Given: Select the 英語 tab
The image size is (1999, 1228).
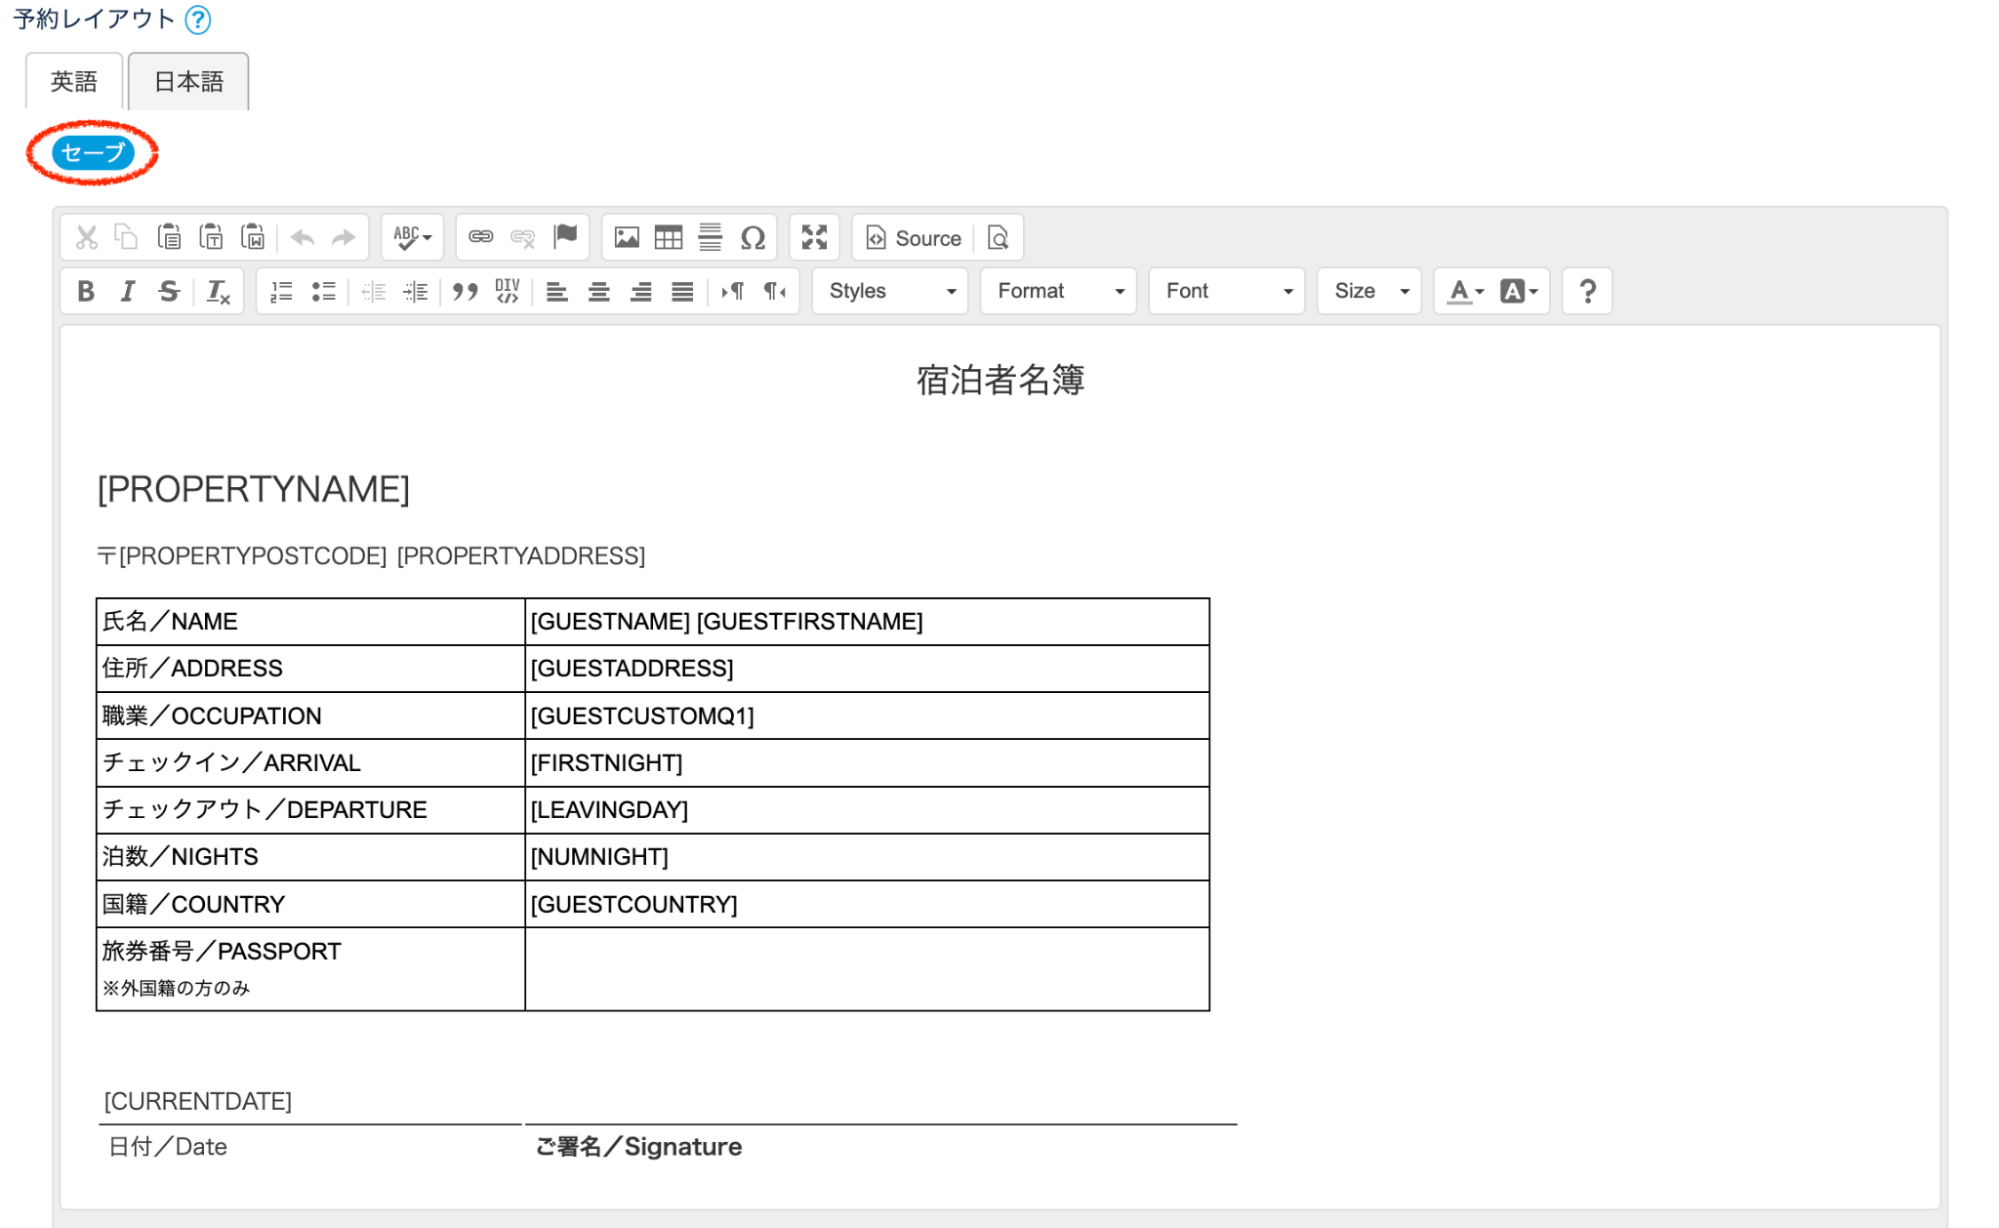Looking at the screenshot, I should 74,81.
